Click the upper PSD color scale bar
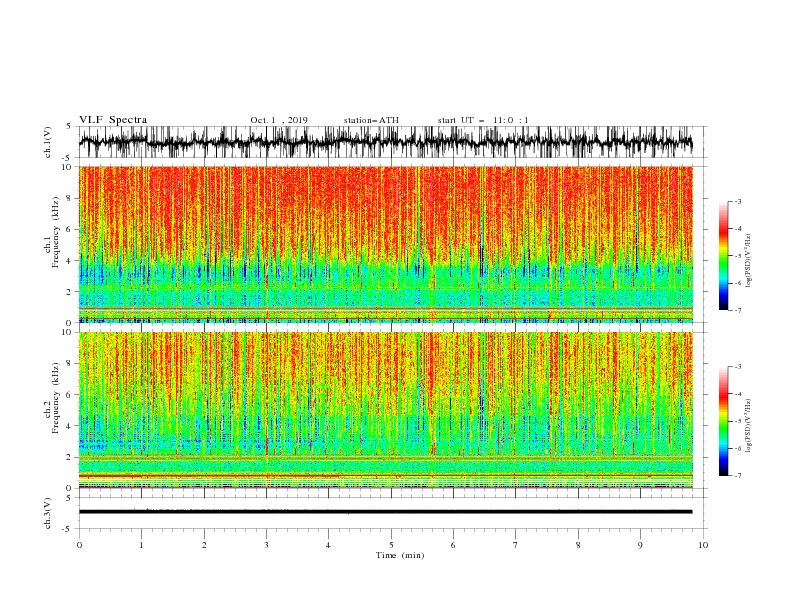792x612 pixels. coord(723,256)
